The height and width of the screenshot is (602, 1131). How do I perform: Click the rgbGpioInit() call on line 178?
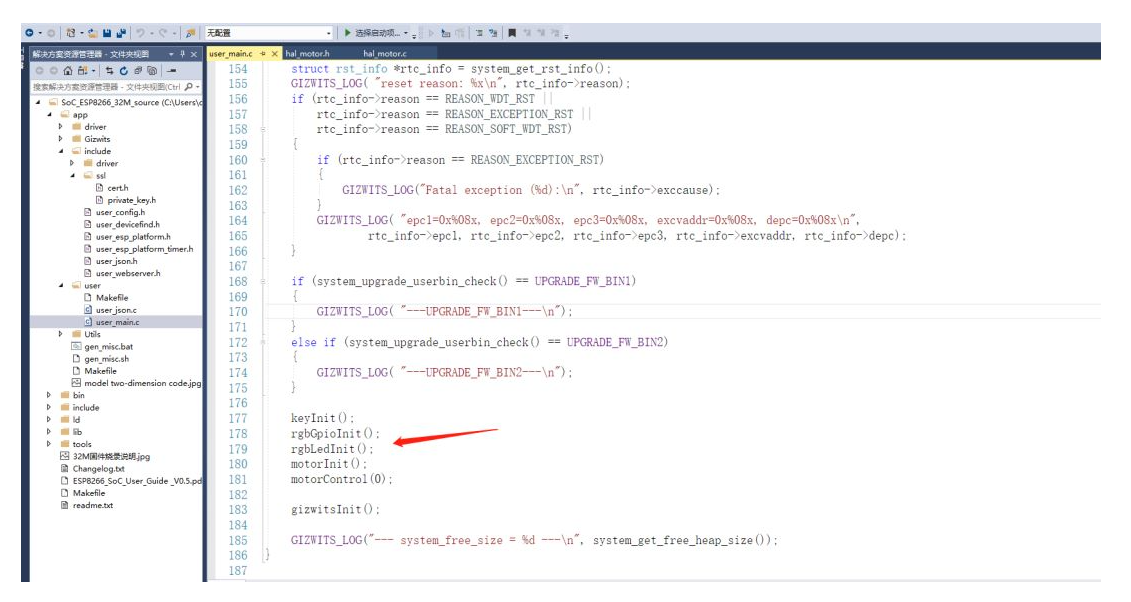(335, 433)
